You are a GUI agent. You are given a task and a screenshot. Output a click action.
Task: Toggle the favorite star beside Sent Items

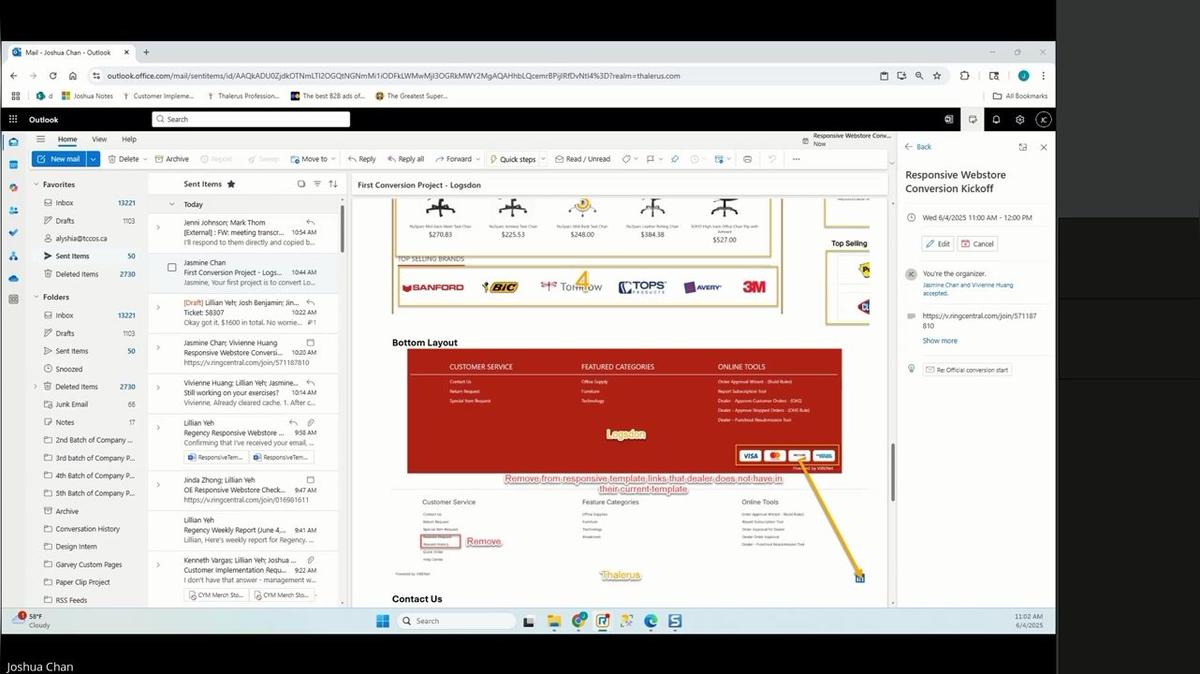tap(232, 184)
